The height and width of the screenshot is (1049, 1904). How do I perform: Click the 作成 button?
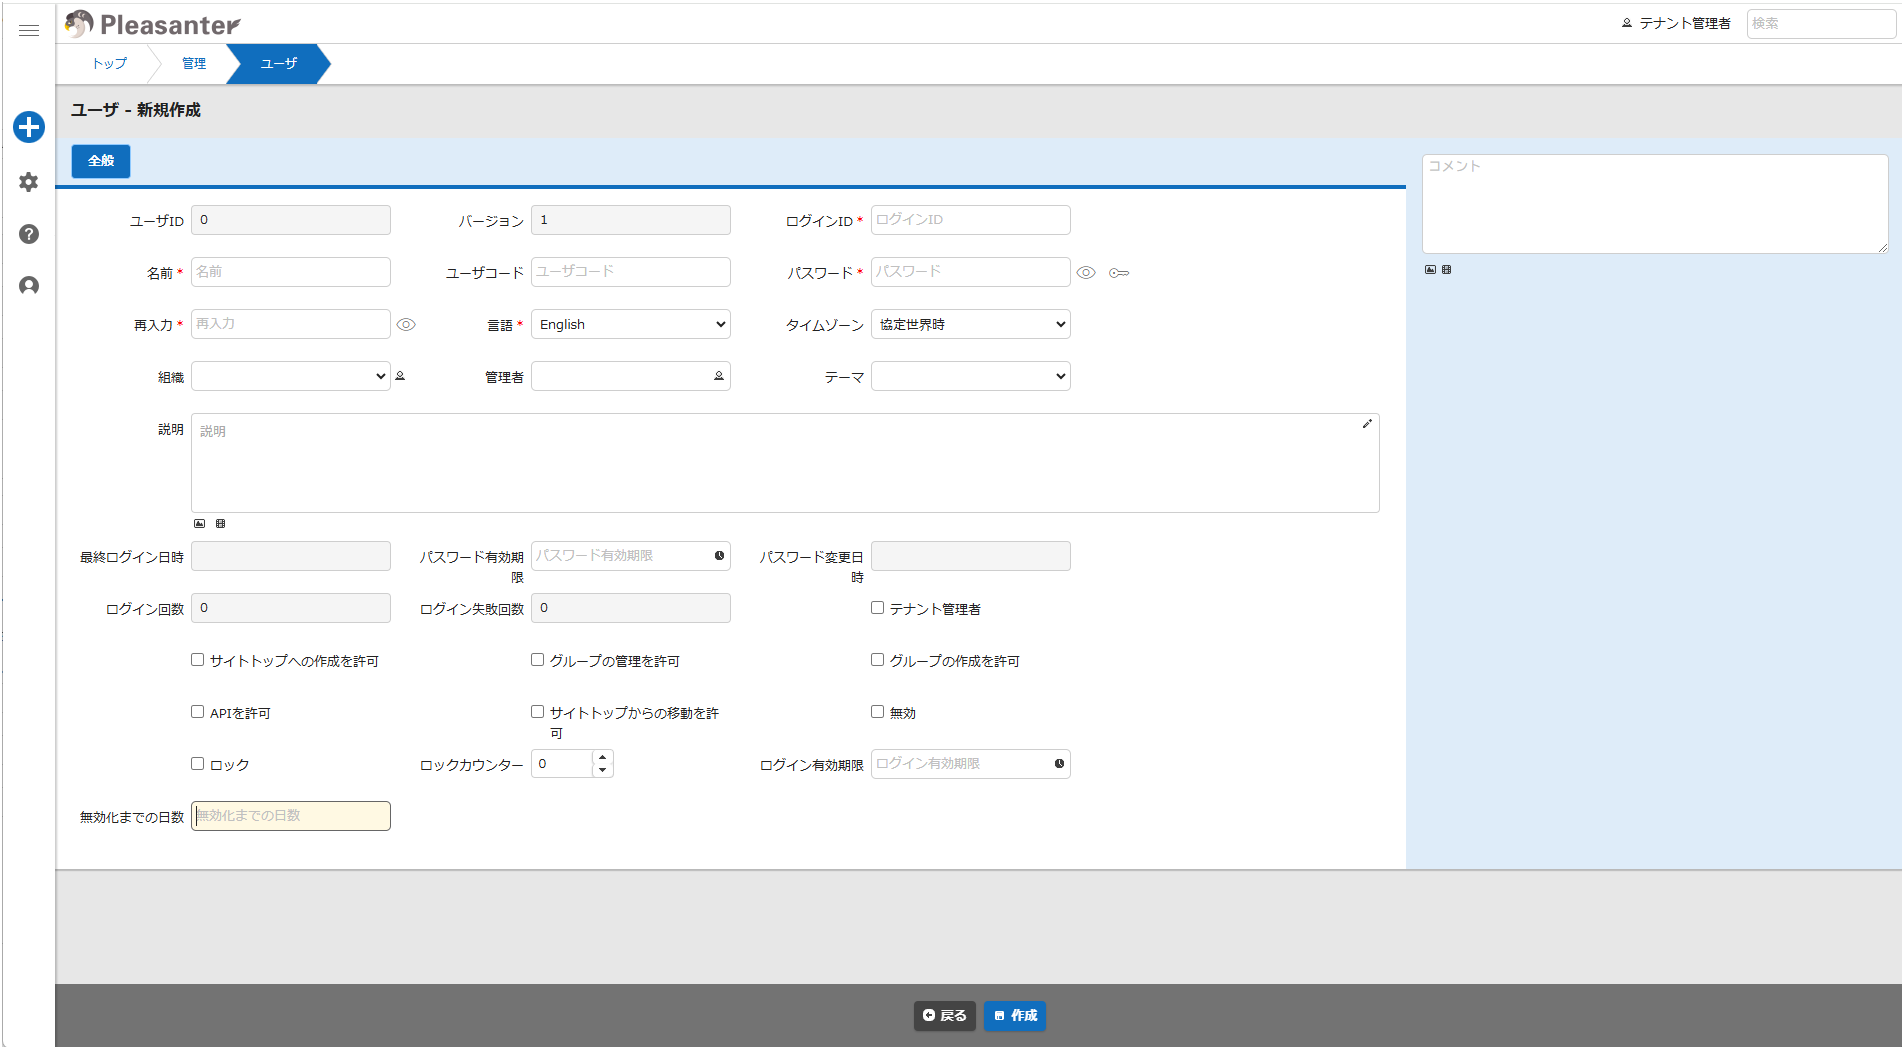click(x=1015, y=1015)
